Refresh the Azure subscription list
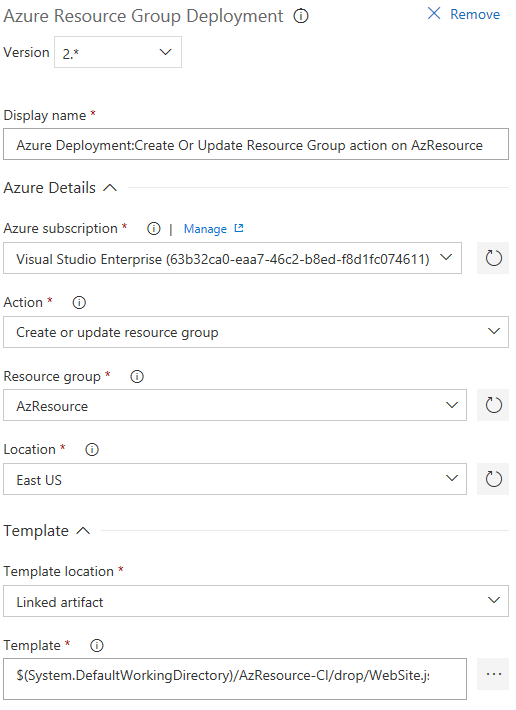 tap(493, 259)
